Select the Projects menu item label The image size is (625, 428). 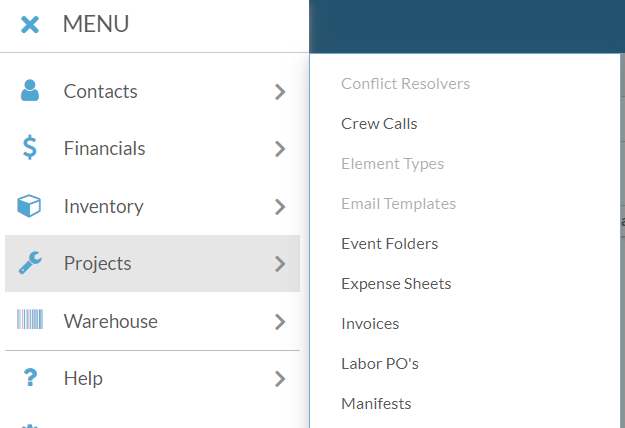(x=98, y=263)
